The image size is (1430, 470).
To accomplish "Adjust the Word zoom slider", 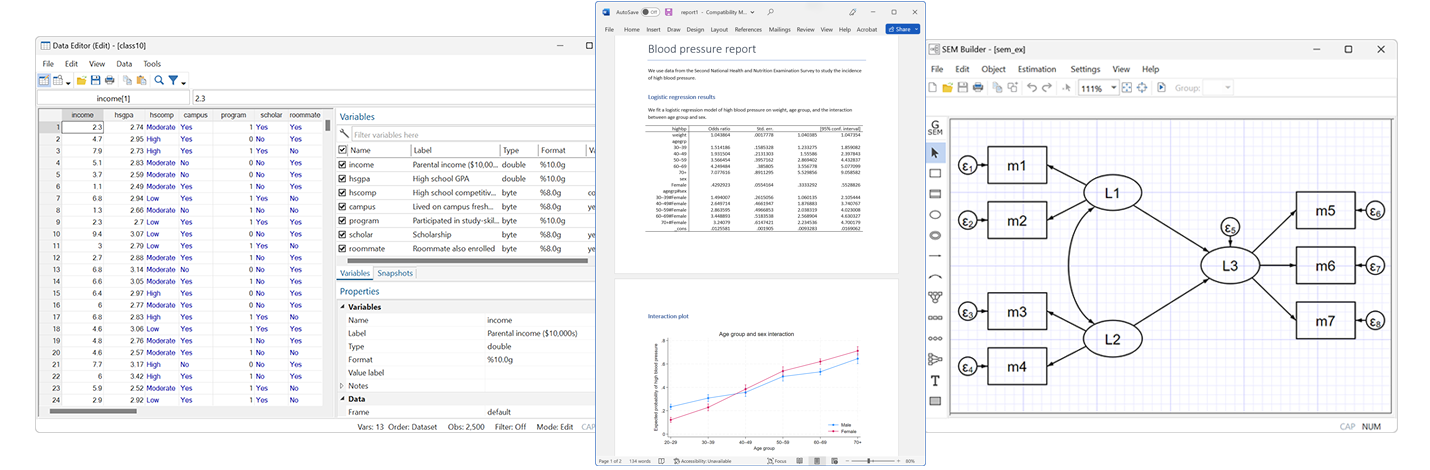I will [868, 461].
